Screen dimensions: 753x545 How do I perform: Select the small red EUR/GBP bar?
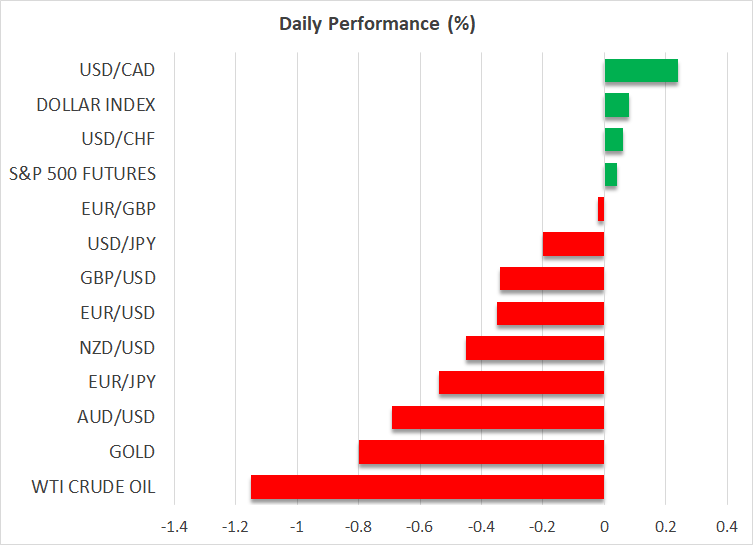pyautogui.click(x=601, y=209)
